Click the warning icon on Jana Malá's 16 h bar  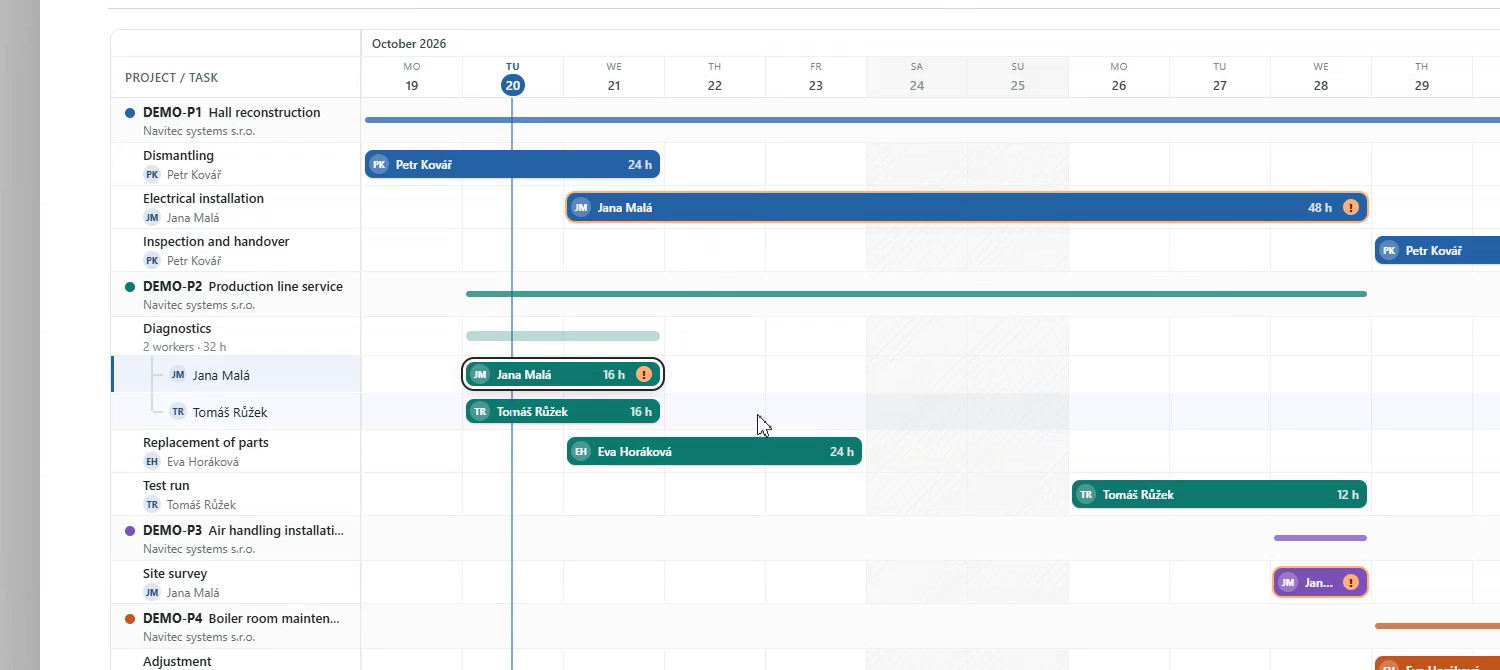tap(644, 375)
